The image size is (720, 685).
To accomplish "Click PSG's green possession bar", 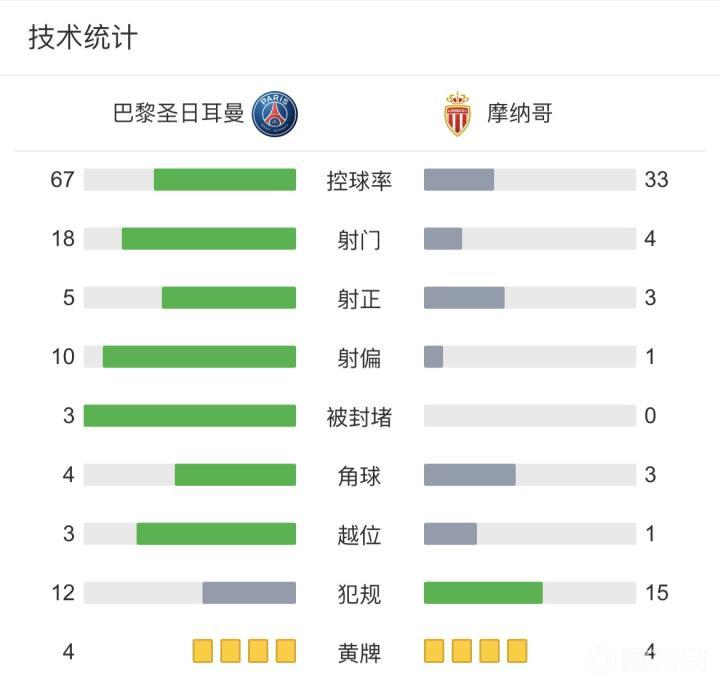I will point(225,180).
